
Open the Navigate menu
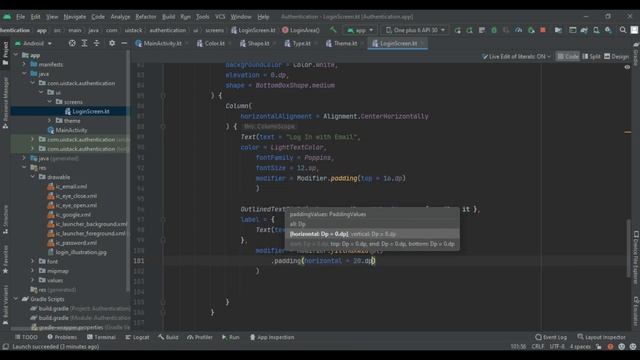pos(75,17)
